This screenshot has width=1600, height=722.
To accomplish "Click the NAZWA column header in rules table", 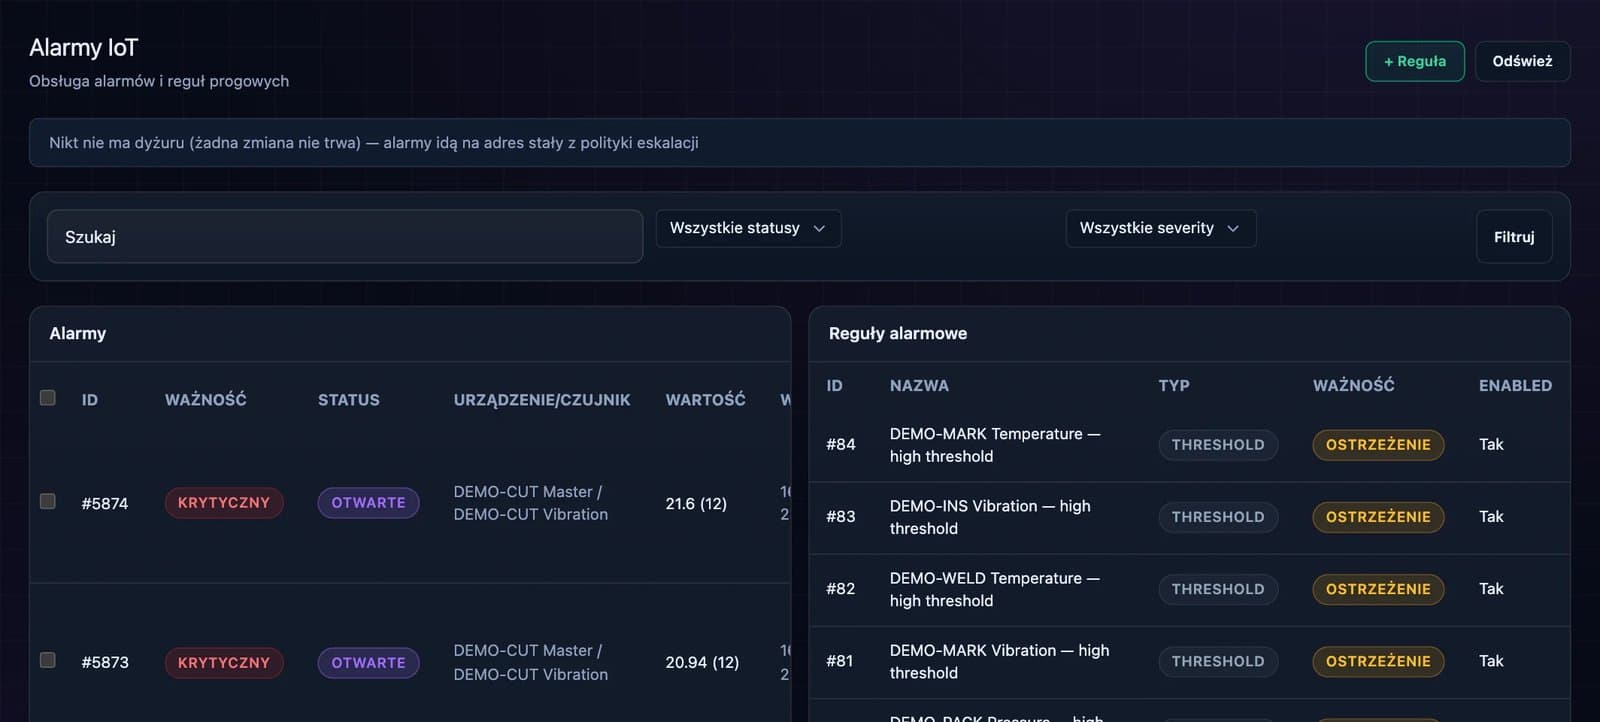I will [x=919, y=385].
